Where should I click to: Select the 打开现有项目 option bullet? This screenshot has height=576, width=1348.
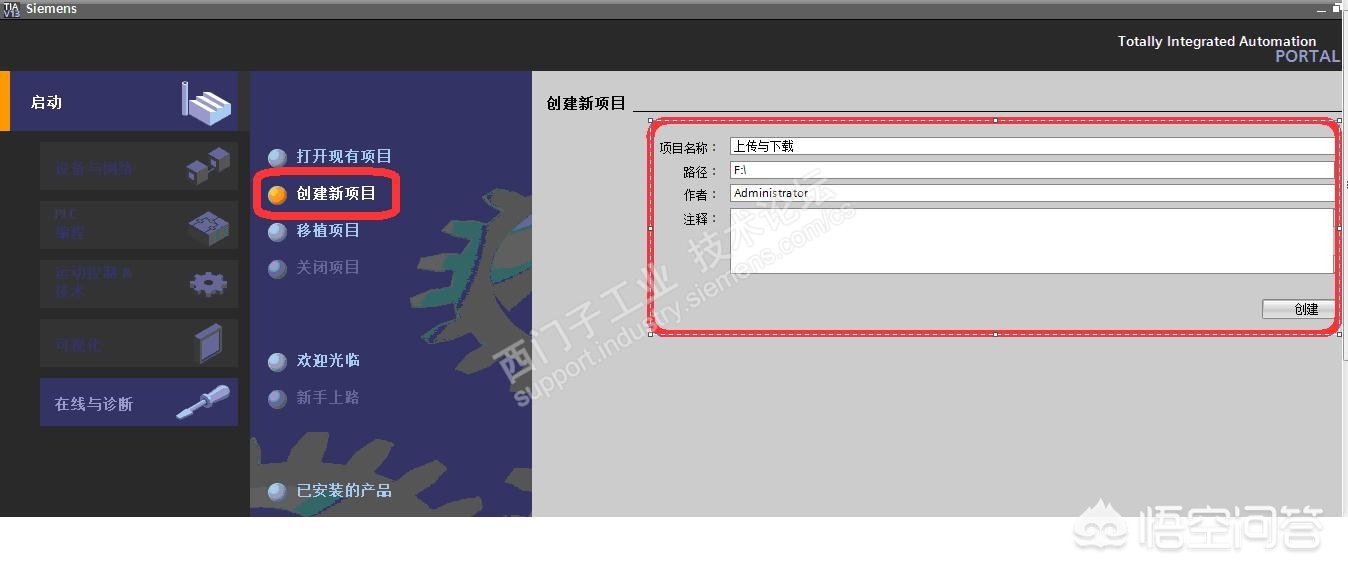click(277, 156)
